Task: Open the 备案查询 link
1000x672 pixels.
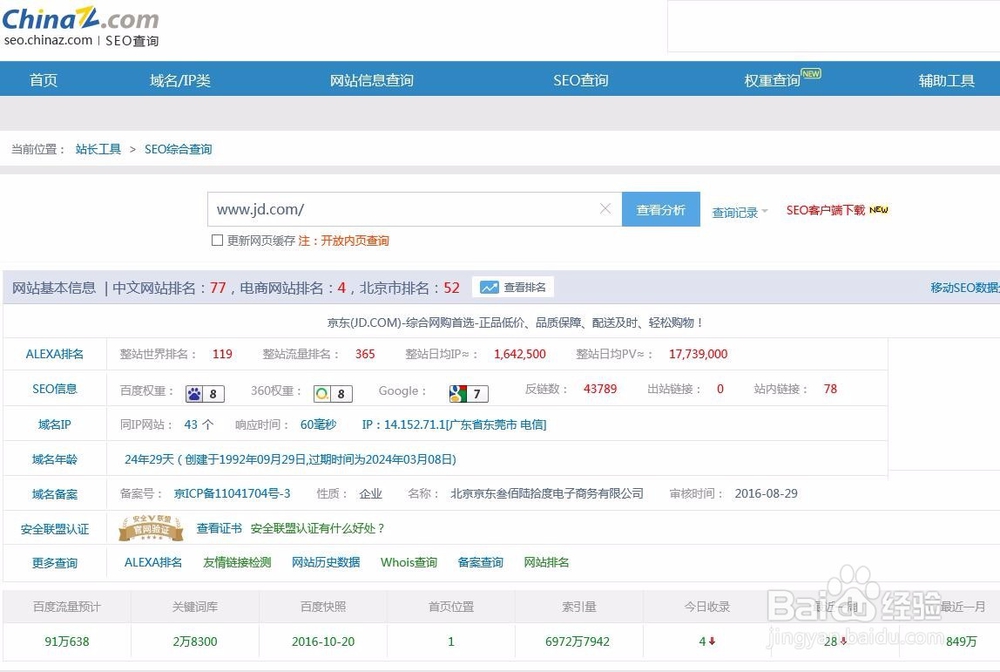Action: (x=480, y=562)
